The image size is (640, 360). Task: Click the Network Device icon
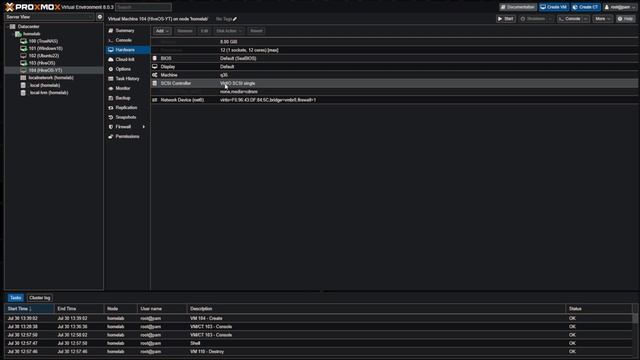coord(155,100)
